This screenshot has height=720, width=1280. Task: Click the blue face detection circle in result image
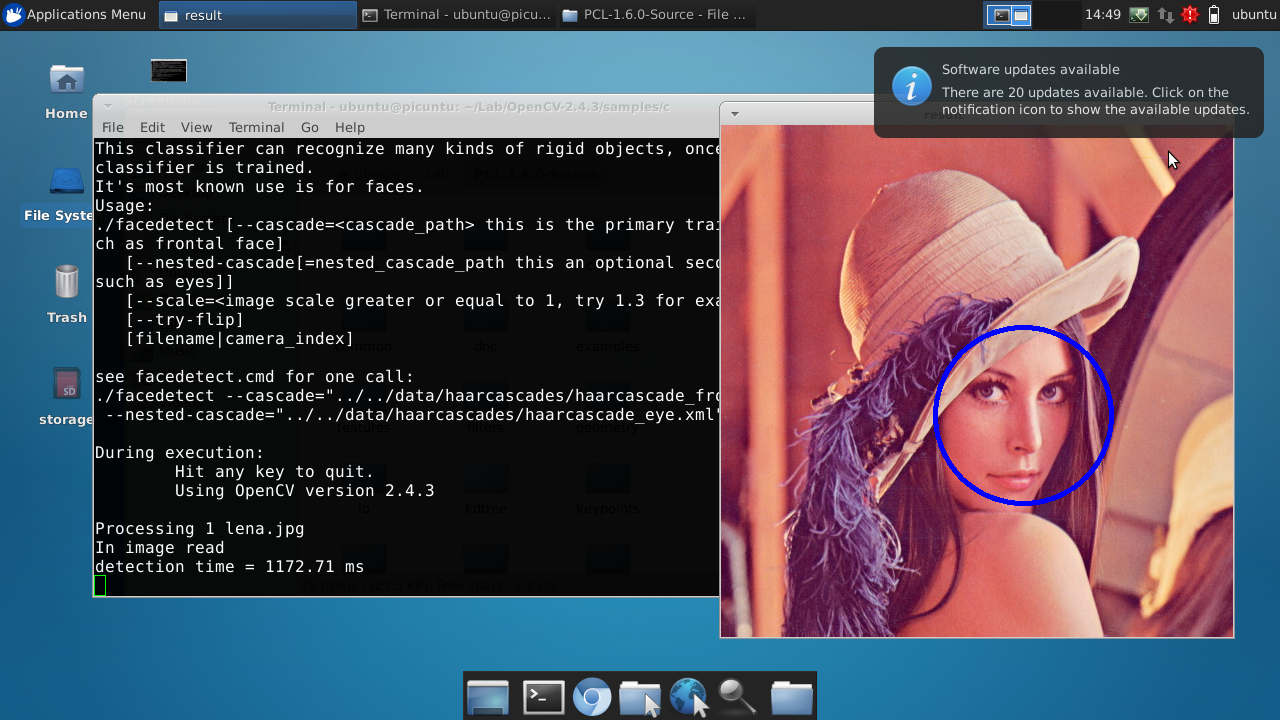tap(1023, 415)
